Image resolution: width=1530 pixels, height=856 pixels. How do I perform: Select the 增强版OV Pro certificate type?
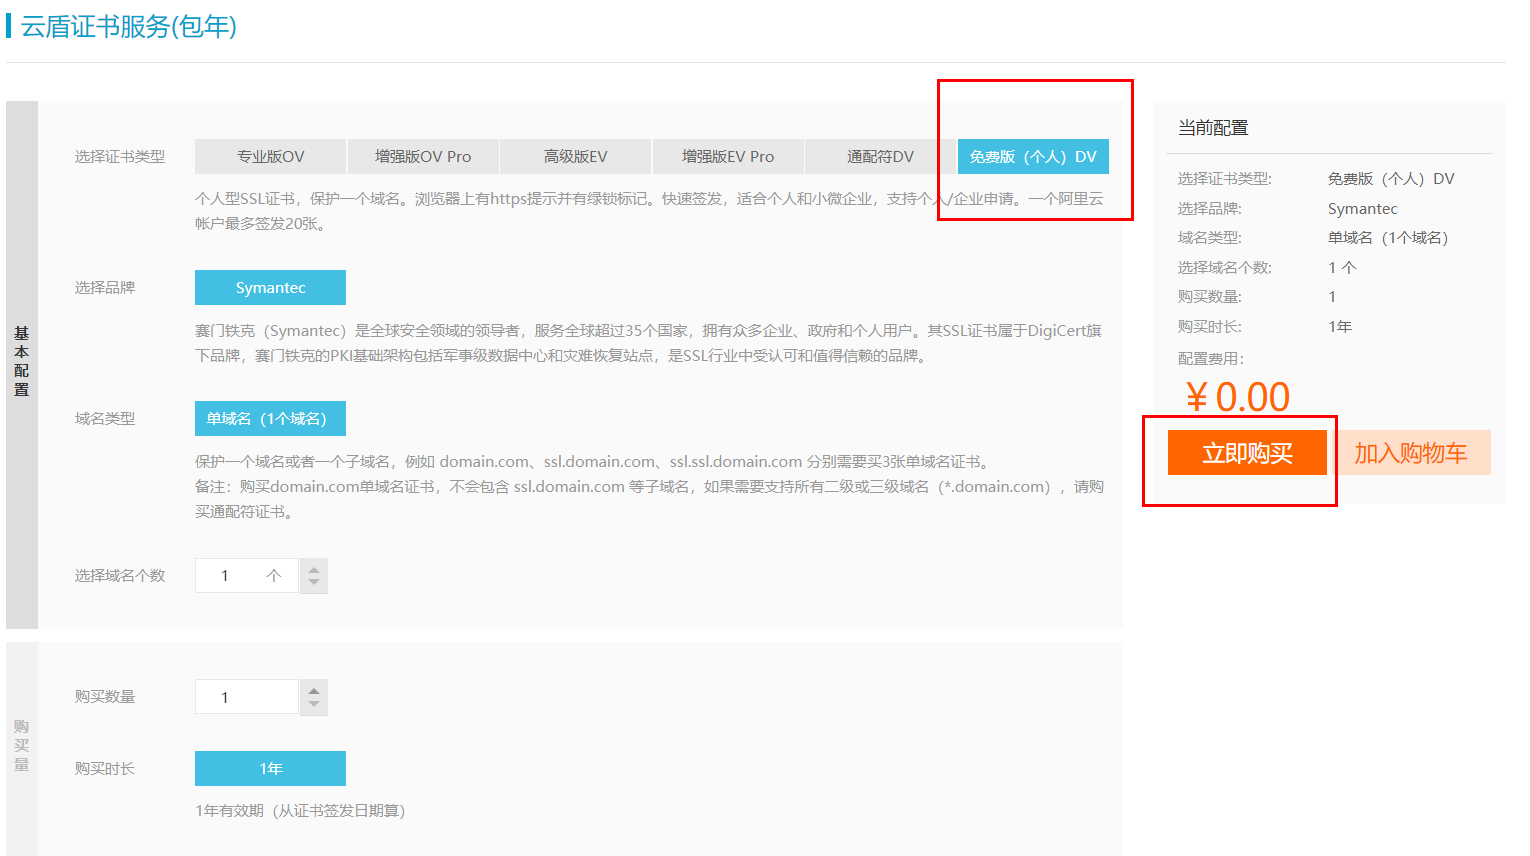tap(423, 156)
